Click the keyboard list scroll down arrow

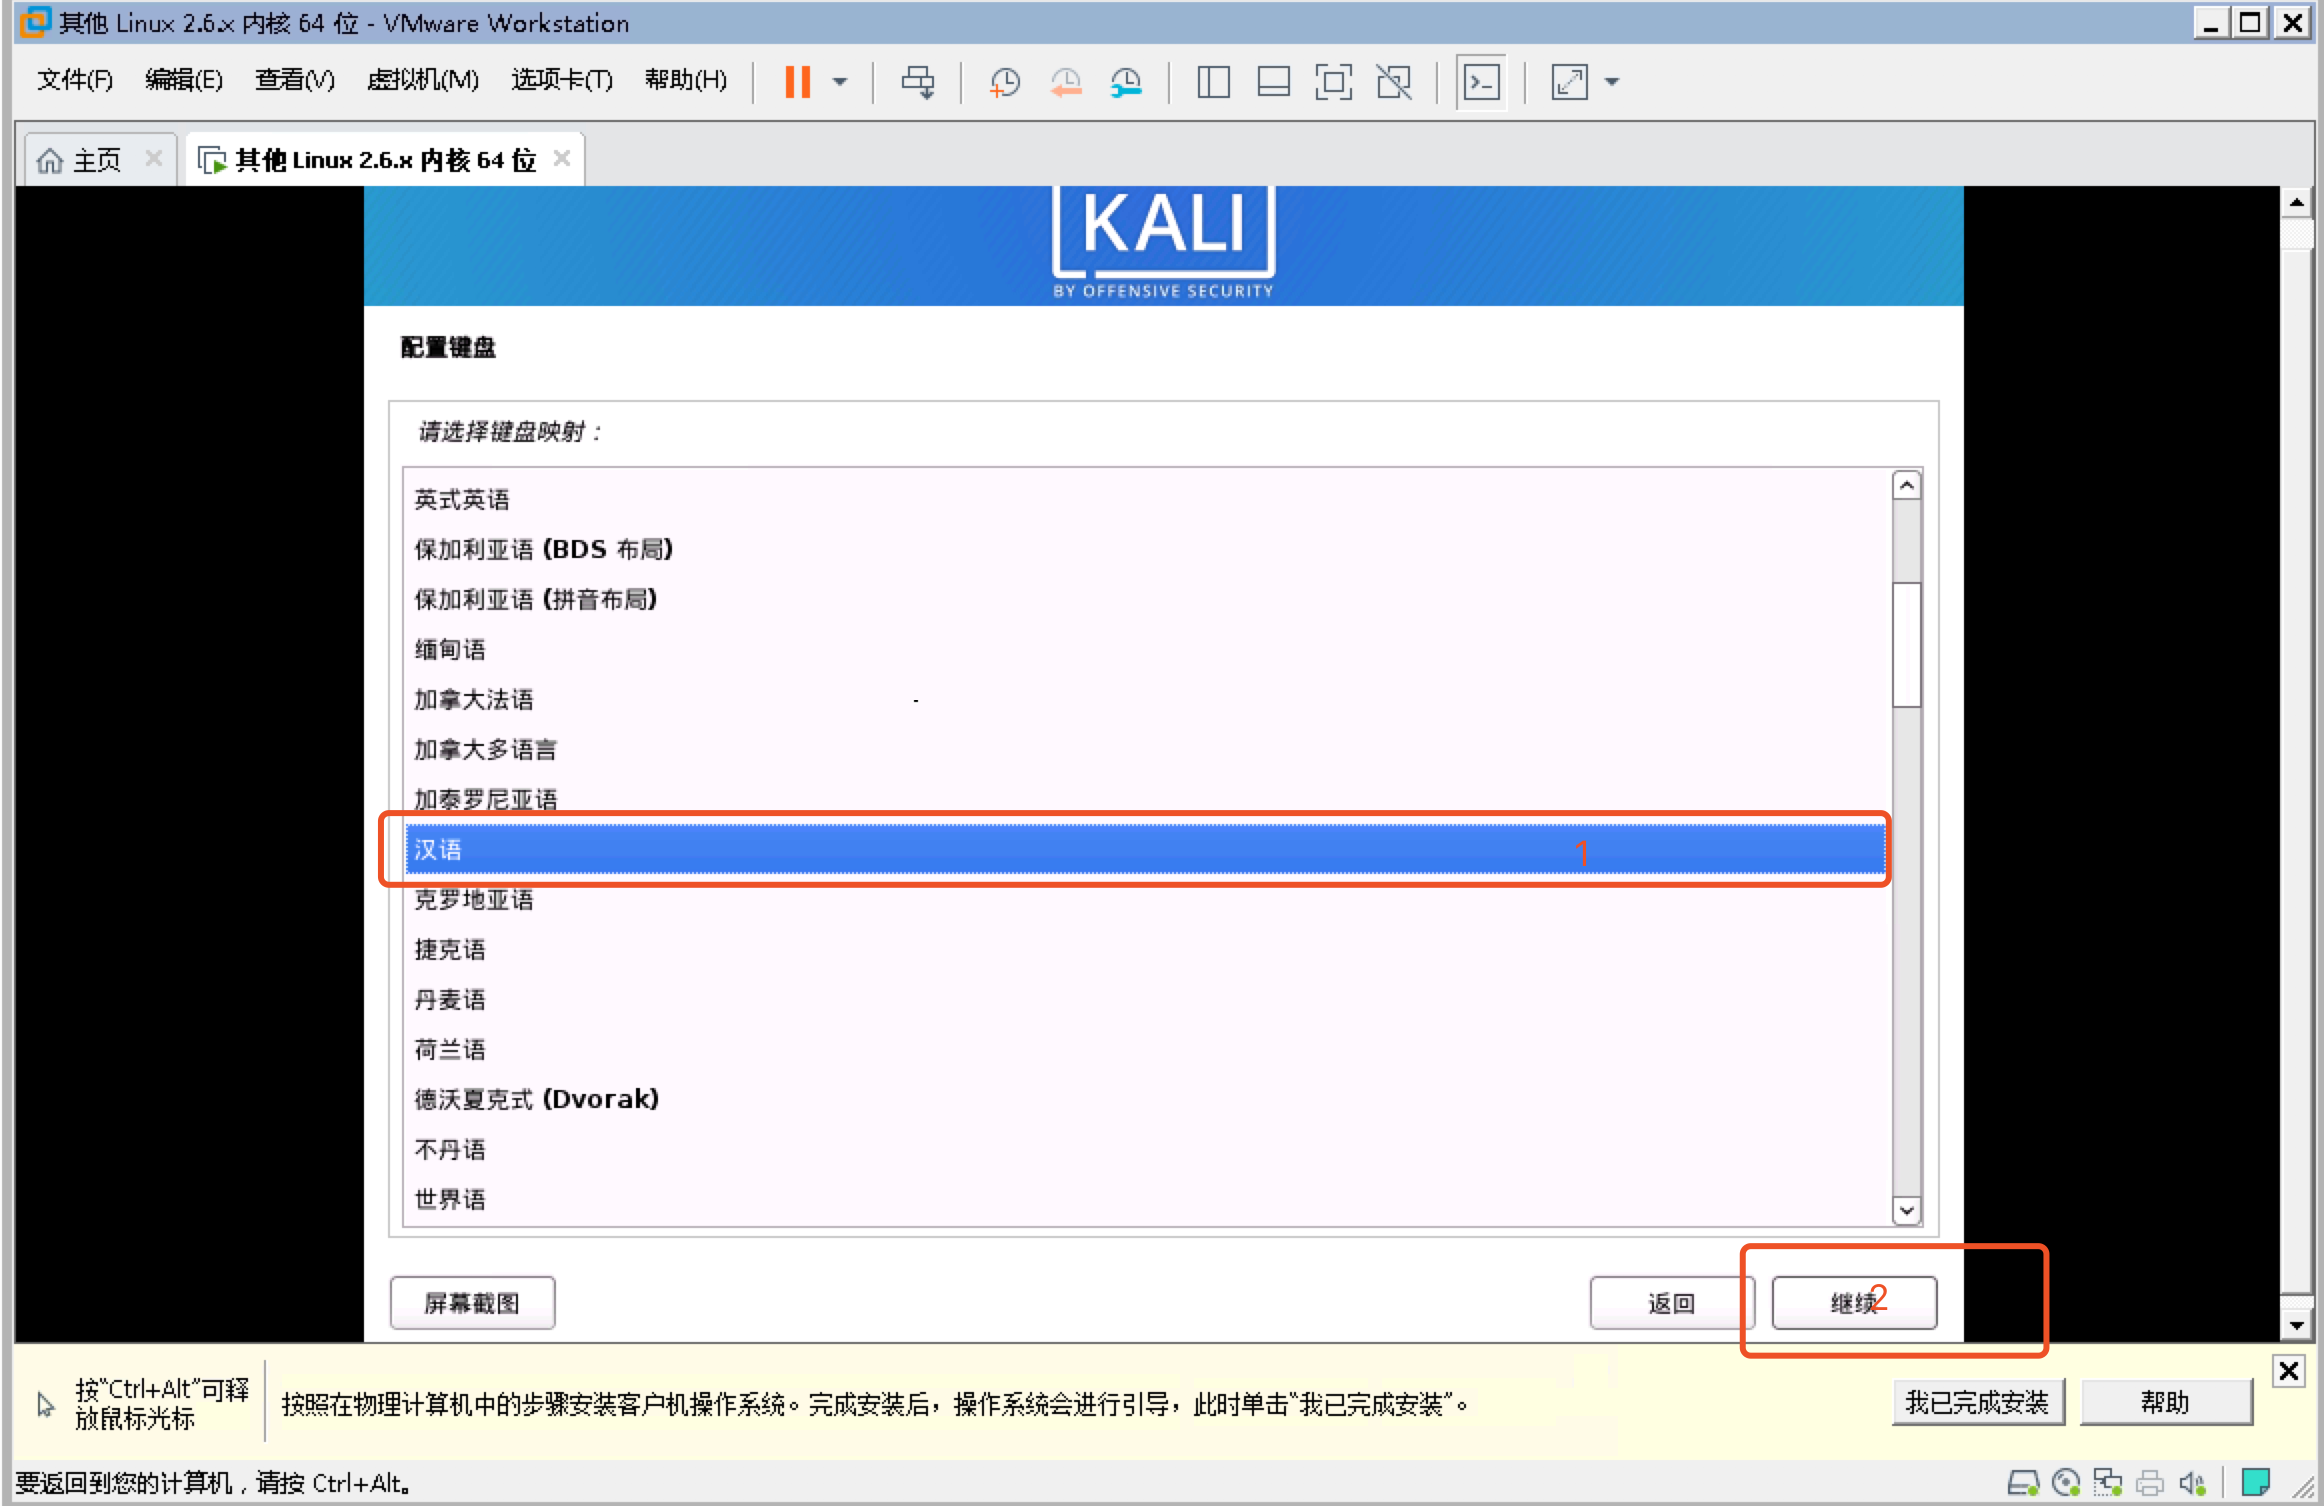1906,1210
